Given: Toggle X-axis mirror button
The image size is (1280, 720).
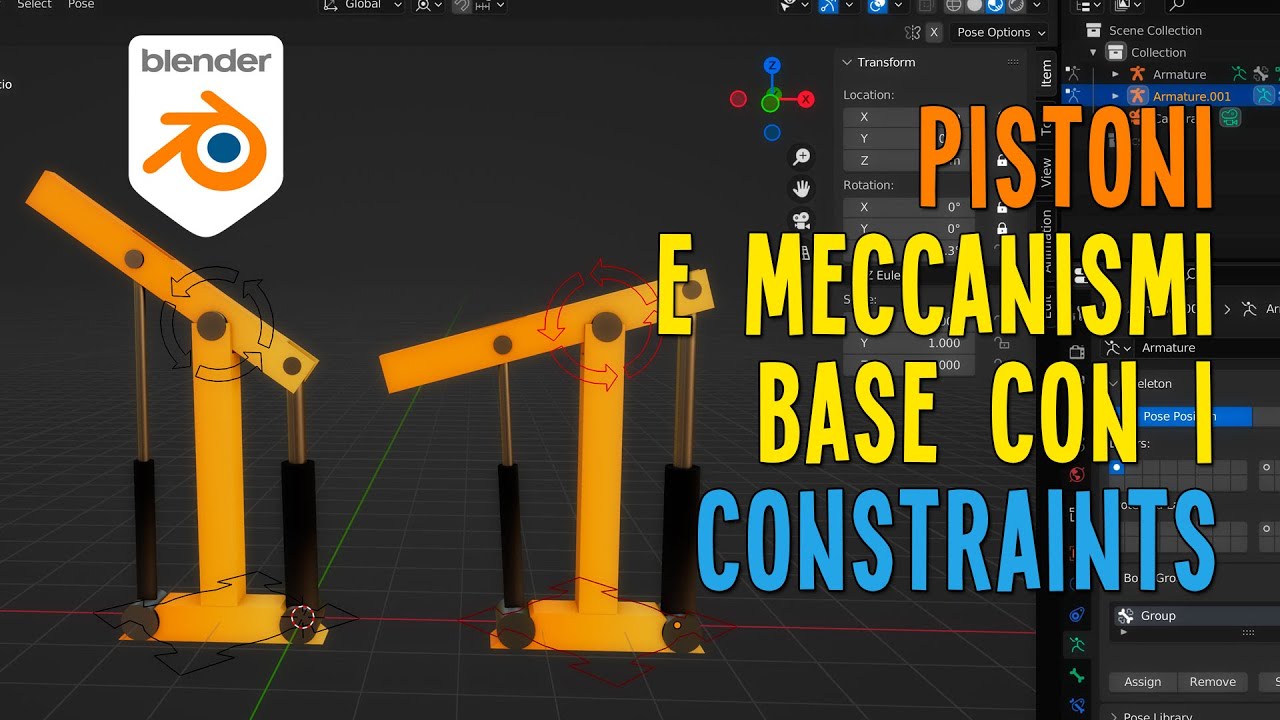Looking at the screenshot, I should click(x=934, y=32).
